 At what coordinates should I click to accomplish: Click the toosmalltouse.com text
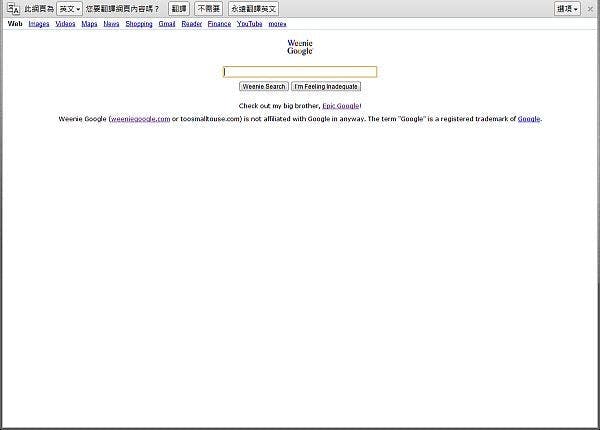coord(210,119)
